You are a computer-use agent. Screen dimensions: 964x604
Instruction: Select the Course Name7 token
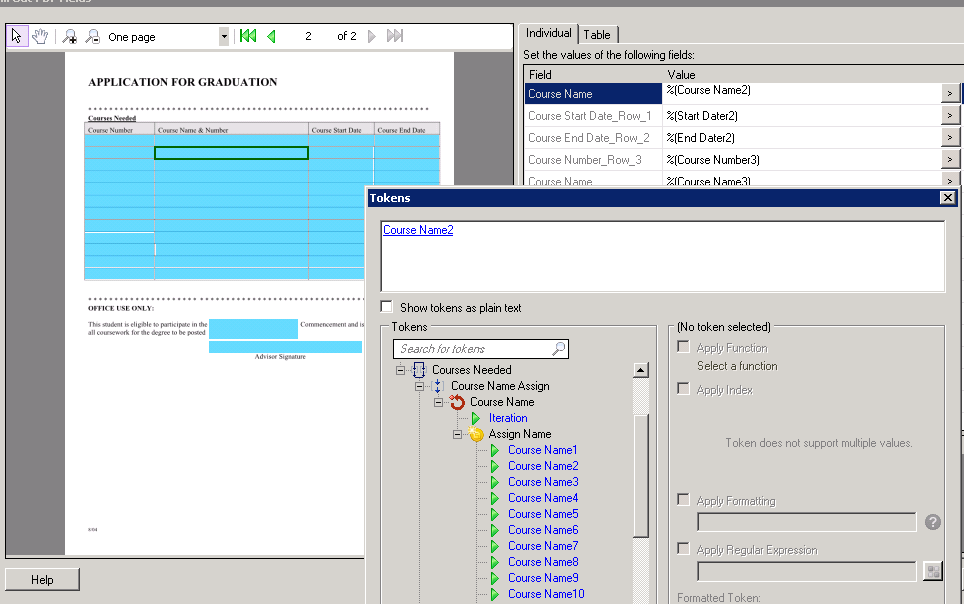(543, 546)
